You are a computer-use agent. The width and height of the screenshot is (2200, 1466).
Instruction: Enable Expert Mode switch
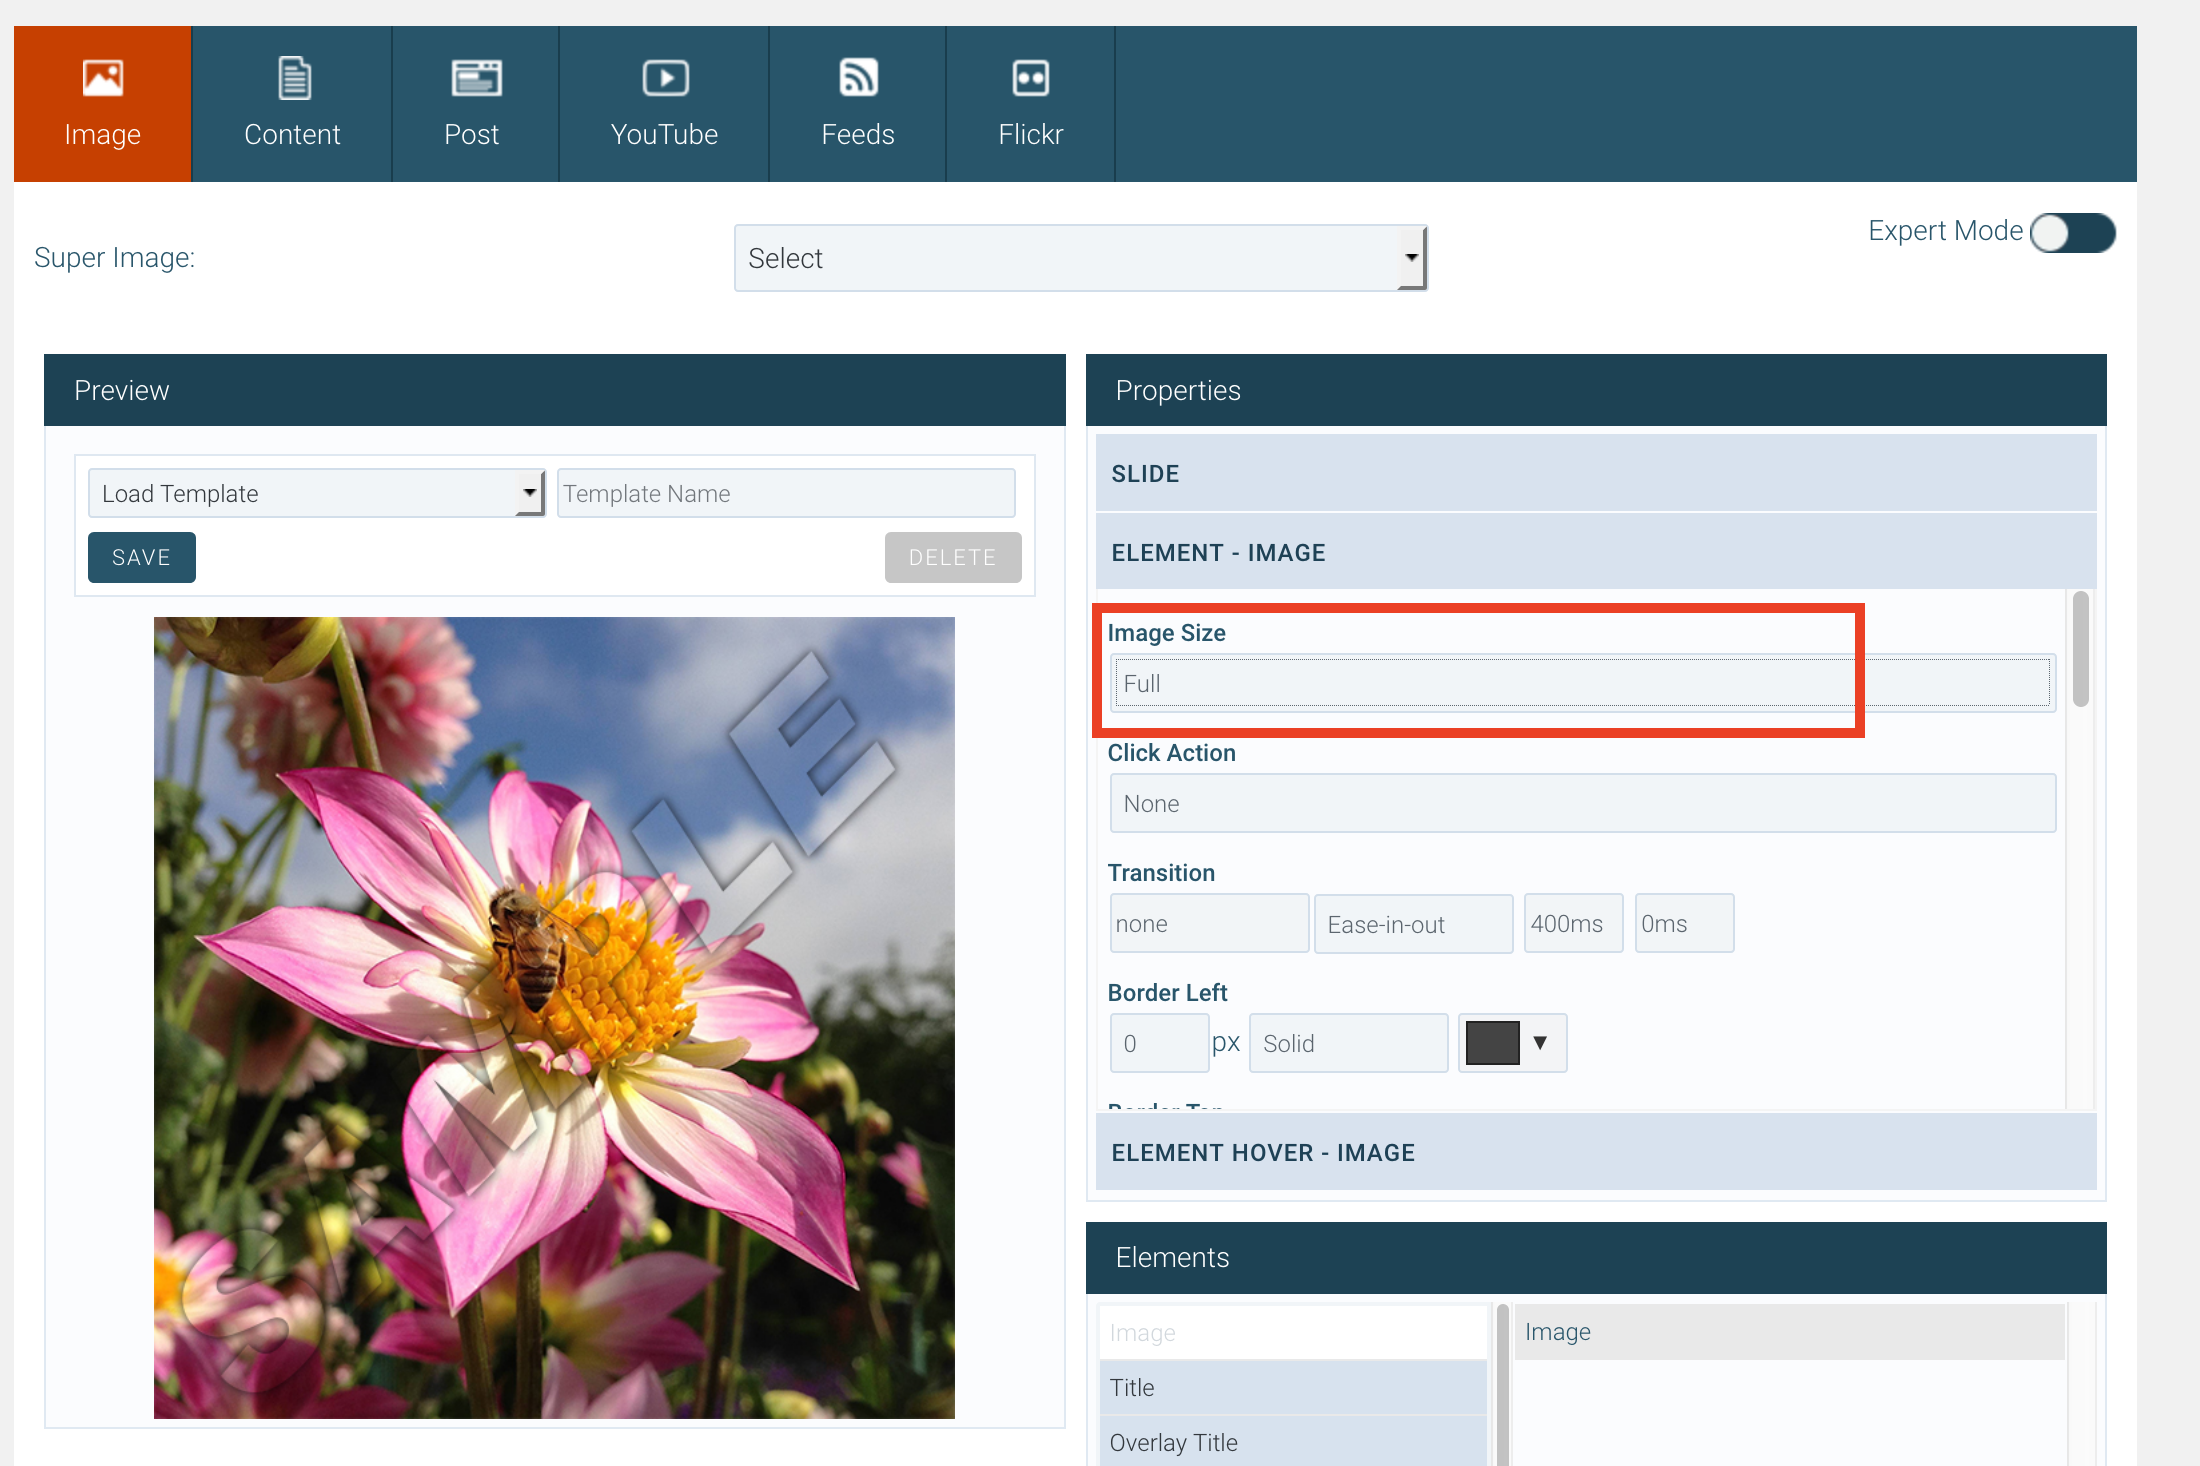click(2072, 233)
